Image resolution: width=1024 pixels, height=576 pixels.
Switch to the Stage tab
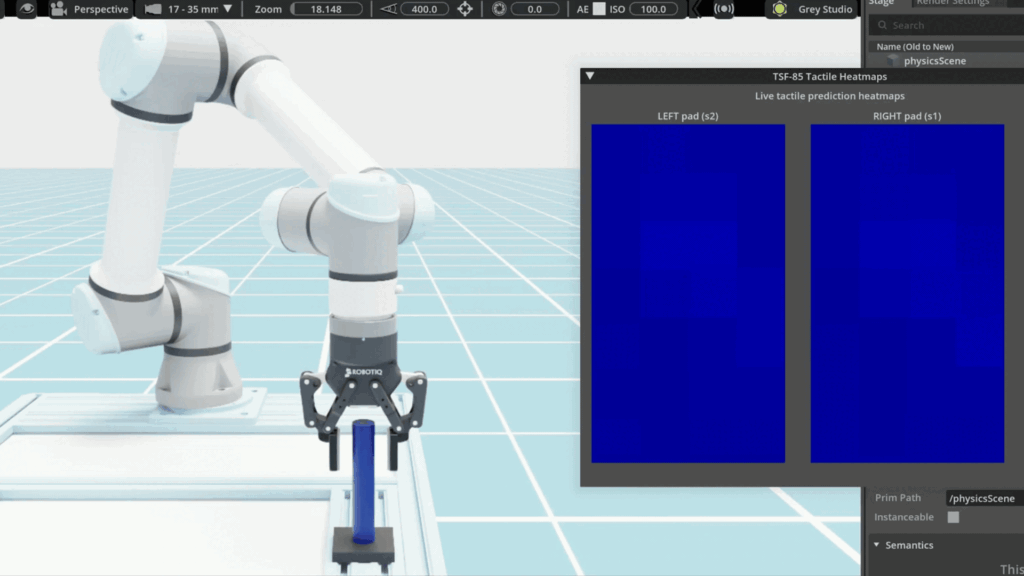tap(881, 3)
